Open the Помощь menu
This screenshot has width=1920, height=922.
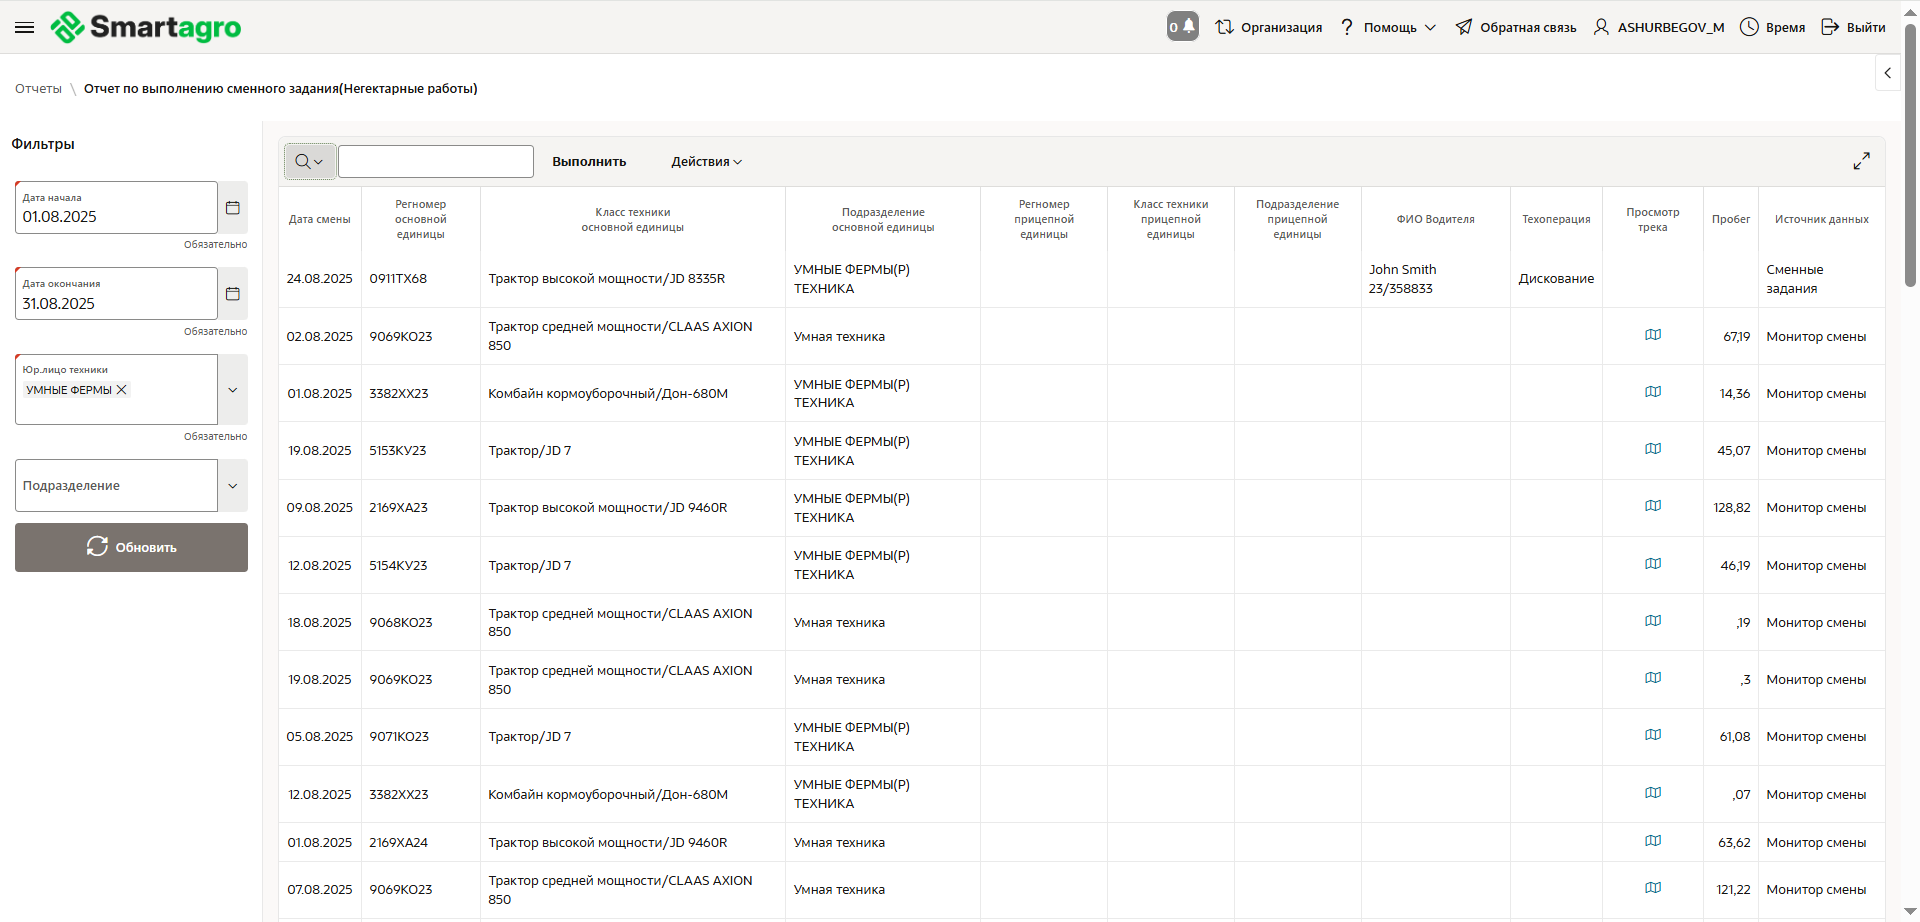[x=1389, y=27]
